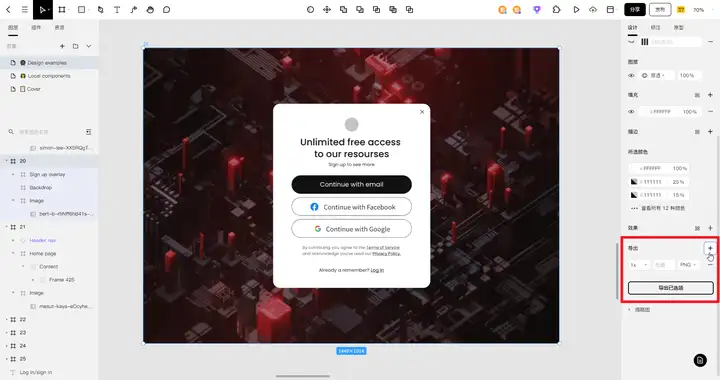
Task: Expand the Sign up overlay layer
Action: [x=13, y=174]
